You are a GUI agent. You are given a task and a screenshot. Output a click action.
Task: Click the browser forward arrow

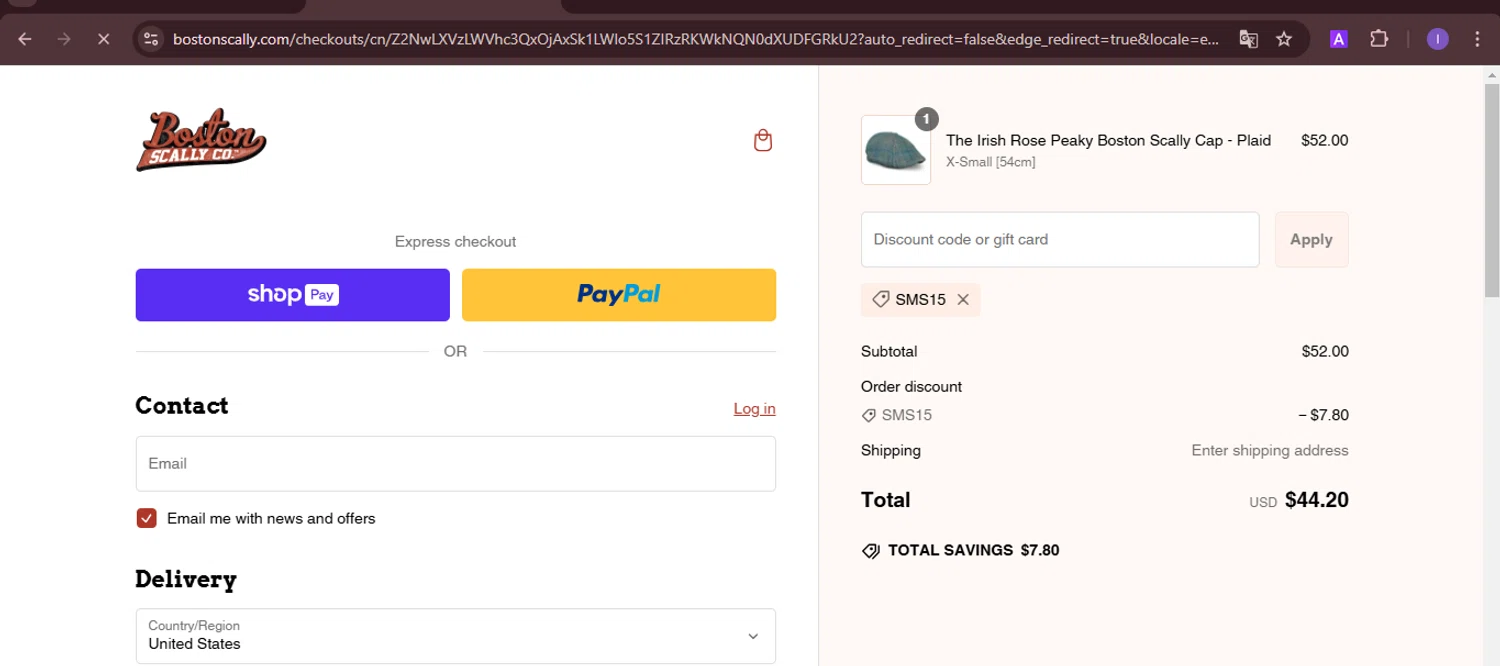pyautogui.click(x=64, y=39)
